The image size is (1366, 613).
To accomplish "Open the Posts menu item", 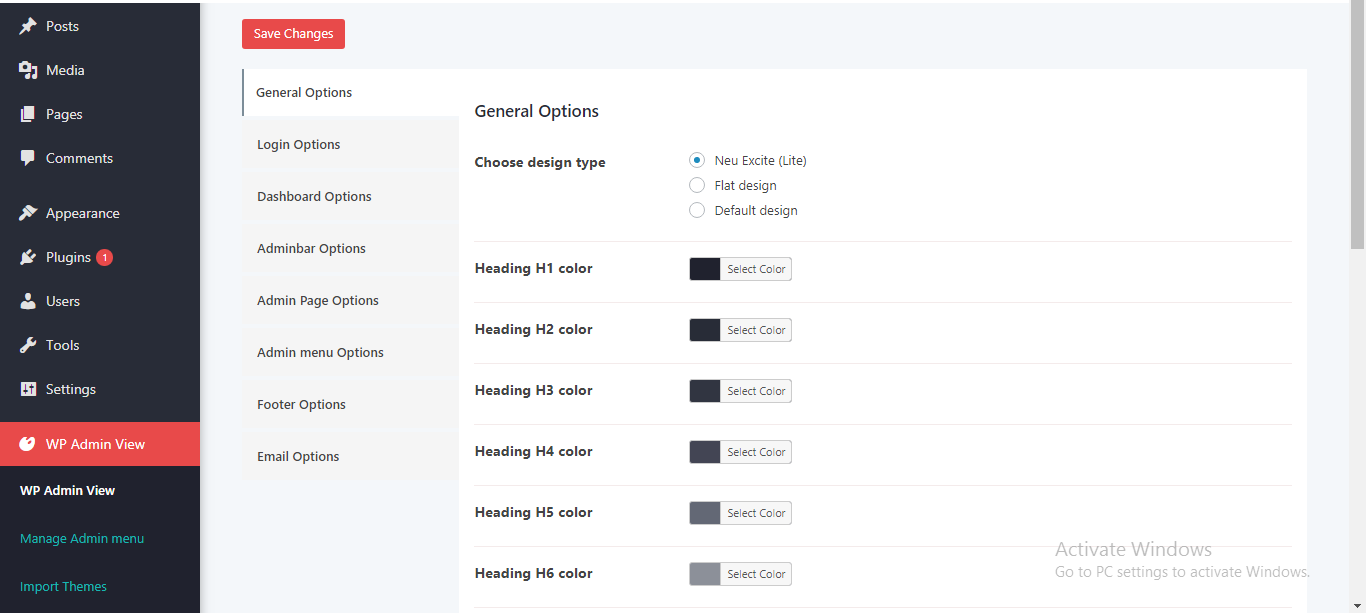I will 100,26.
